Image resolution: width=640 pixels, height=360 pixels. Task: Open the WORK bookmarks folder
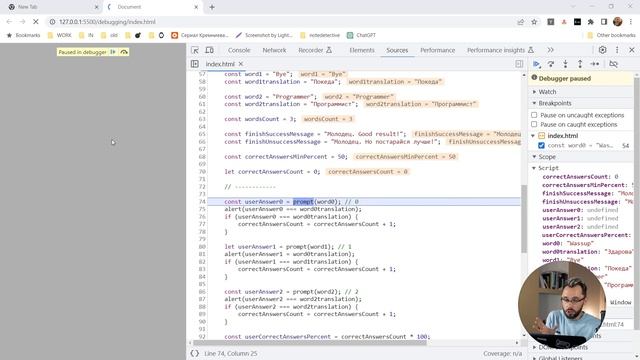click(x=60, y=36)
